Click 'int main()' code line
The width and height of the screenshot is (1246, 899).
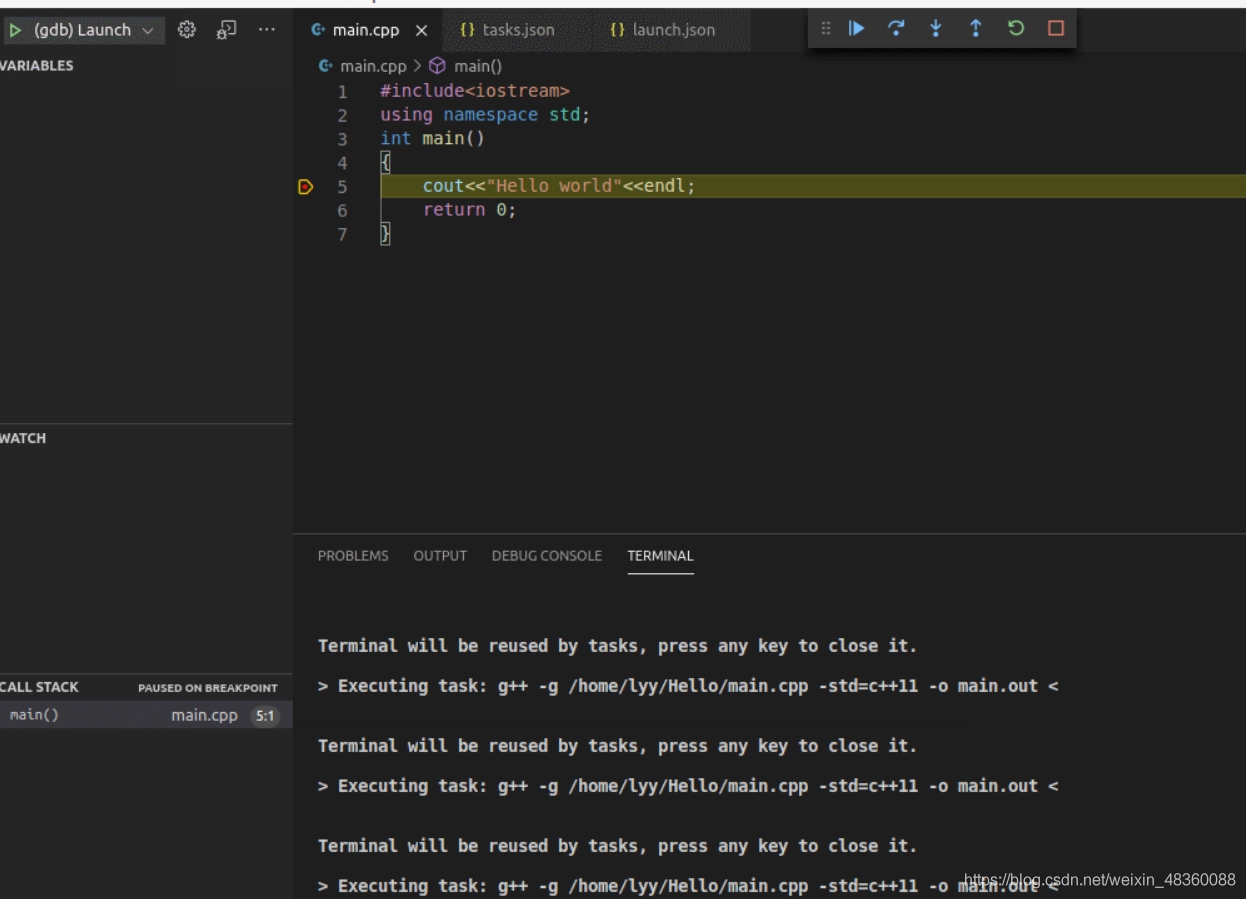point(432,139)
